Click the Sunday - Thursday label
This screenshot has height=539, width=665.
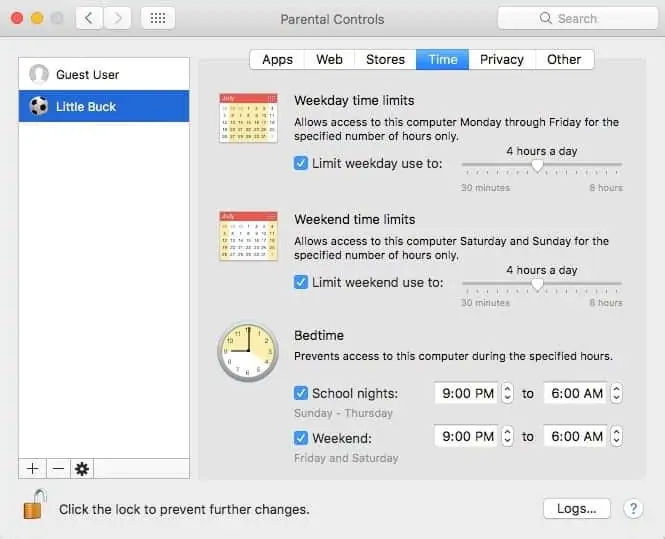[x=343, y=413]
